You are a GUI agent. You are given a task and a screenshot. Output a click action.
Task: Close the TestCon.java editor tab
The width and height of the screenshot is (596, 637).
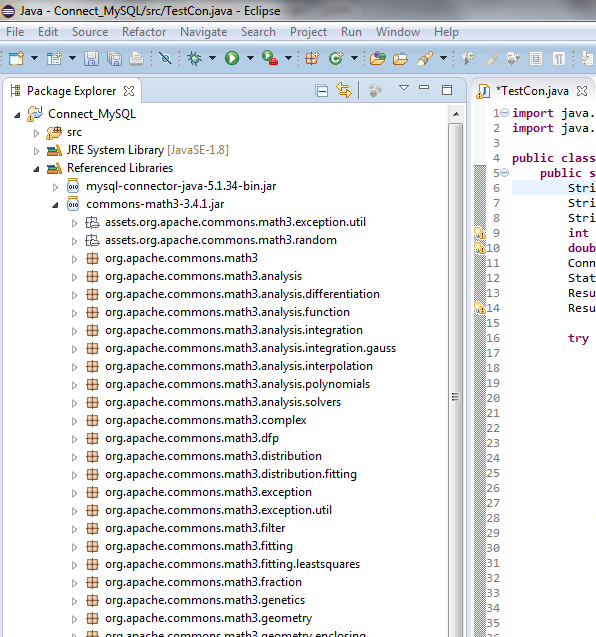pyautogui.click(x=582, y=91)
